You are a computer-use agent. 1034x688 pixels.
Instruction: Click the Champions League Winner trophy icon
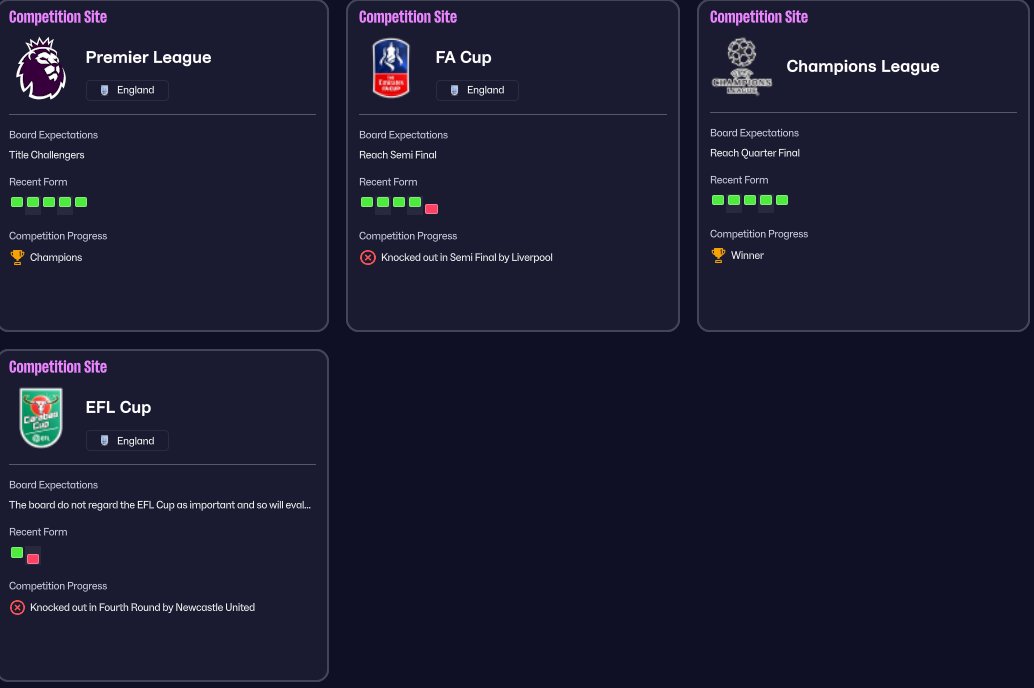(x=718, y=255)
